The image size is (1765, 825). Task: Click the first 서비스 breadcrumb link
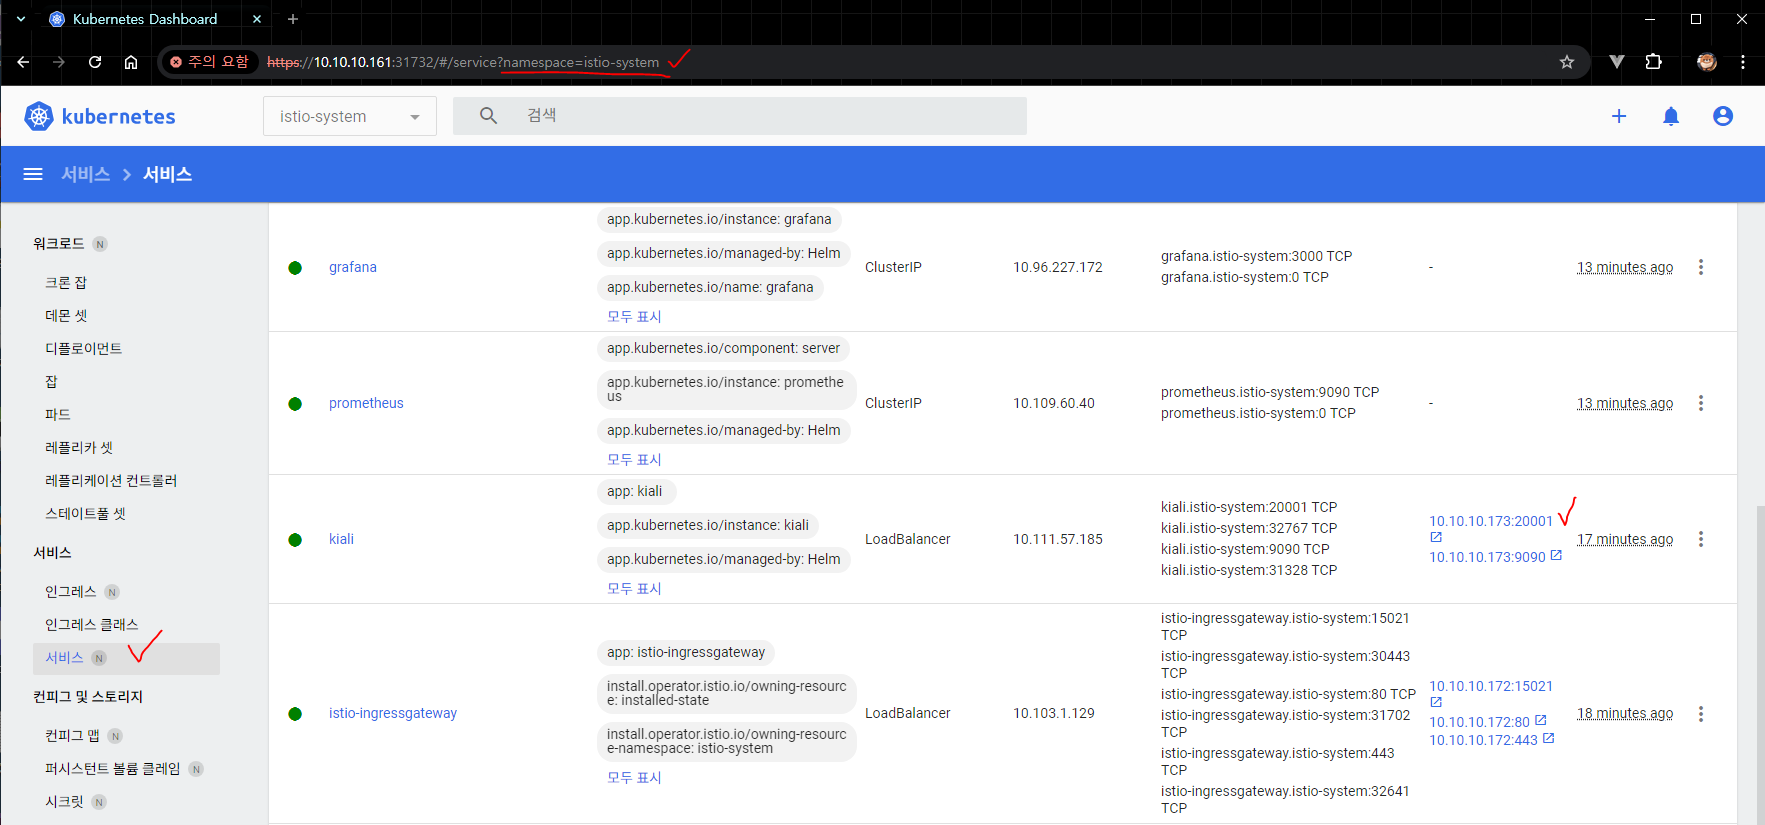[x=86, y=174]
